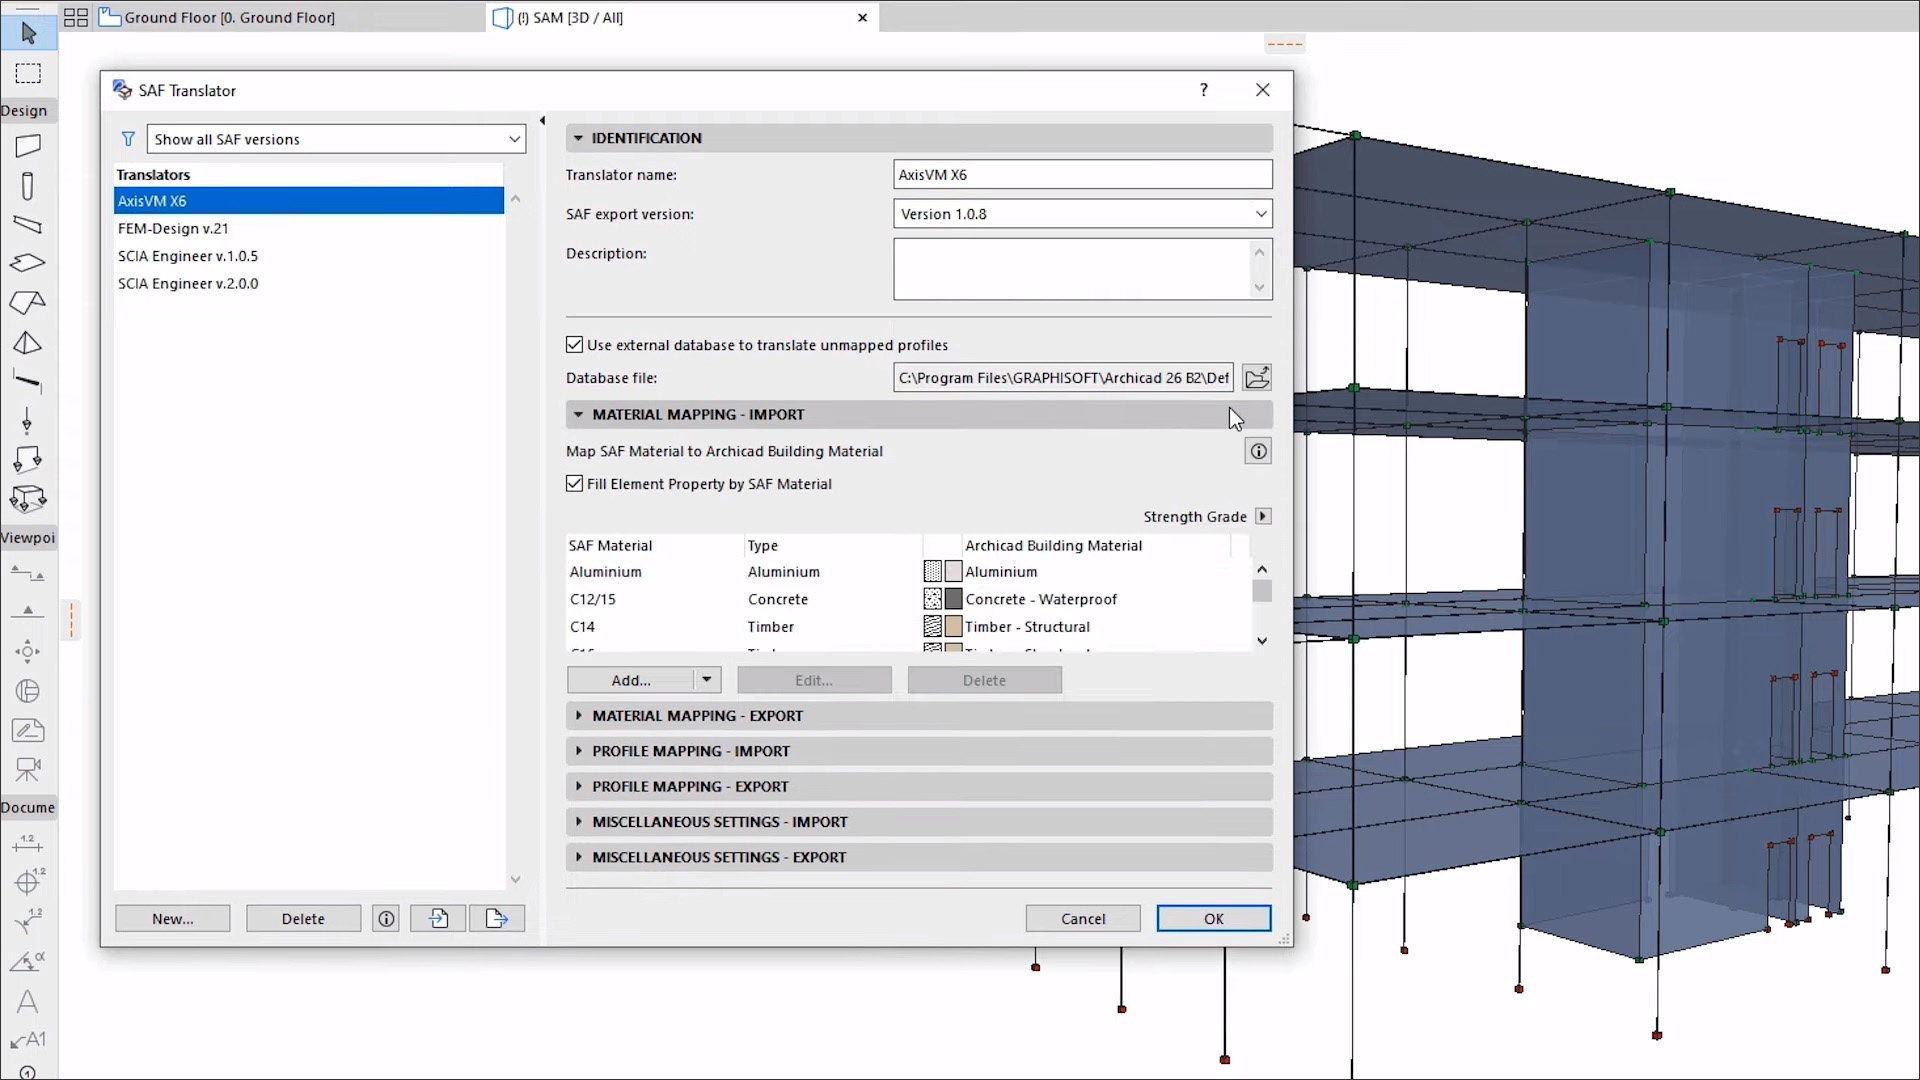Click Concrete - Waterproof material swatch
Viewport: 1920px width, 1080px height.
click(x=953, y=599)
